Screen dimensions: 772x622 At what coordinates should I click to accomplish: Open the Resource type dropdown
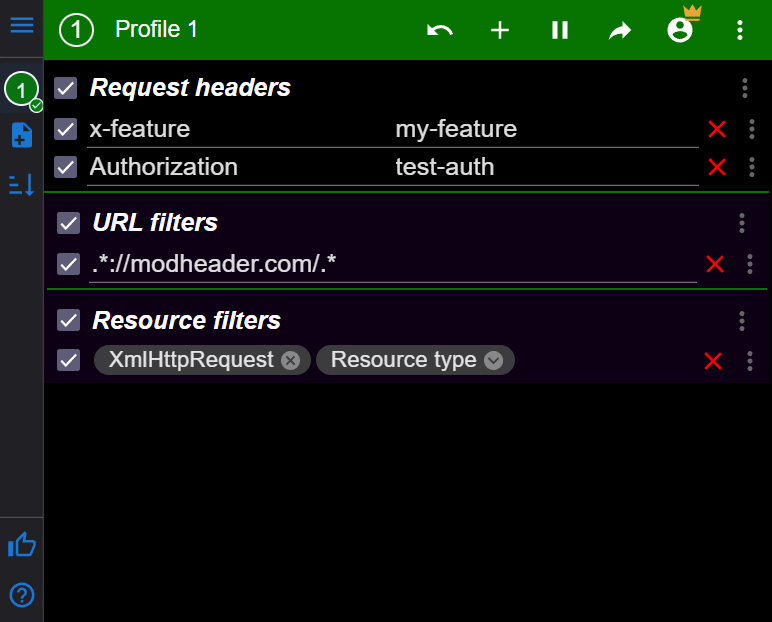click(493, 360)
